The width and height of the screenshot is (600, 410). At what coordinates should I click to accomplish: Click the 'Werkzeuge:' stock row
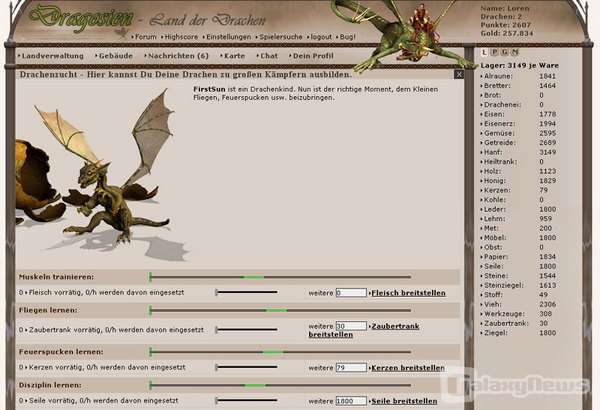518,314
